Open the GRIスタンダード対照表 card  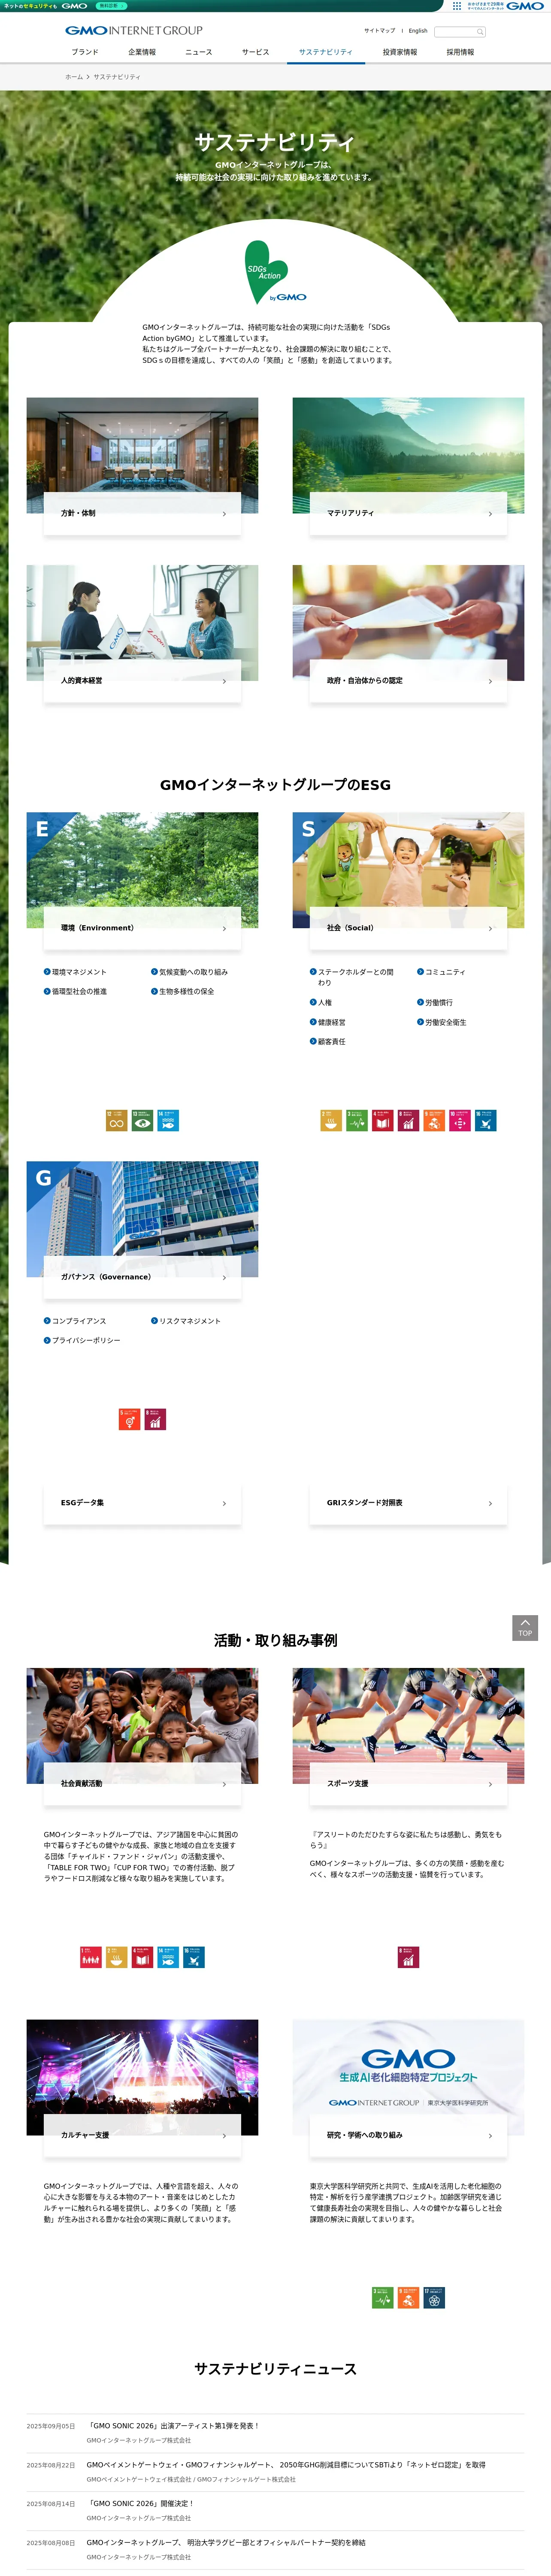pyautogui.click(x=408, y=1503)
